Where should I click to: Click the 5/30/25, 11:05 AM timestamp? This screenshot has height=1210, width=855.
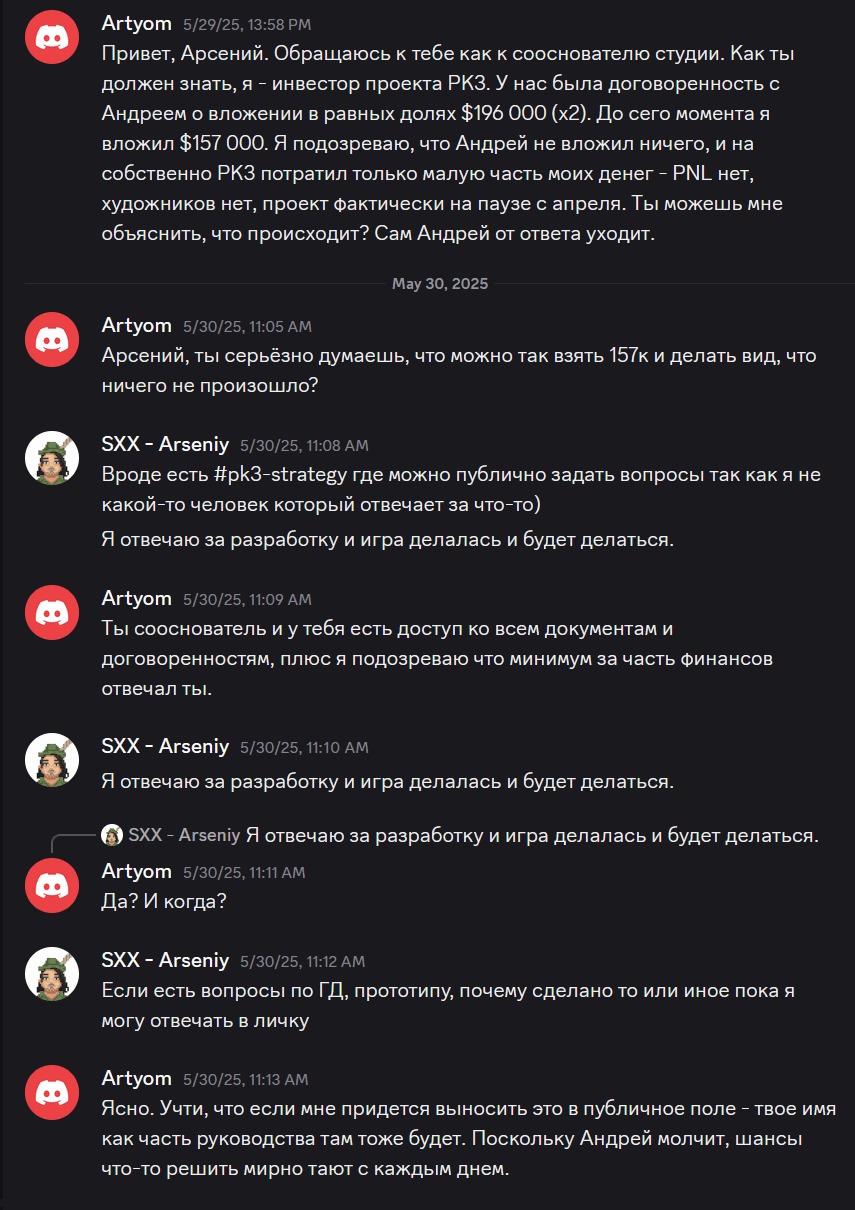(247, 326)
